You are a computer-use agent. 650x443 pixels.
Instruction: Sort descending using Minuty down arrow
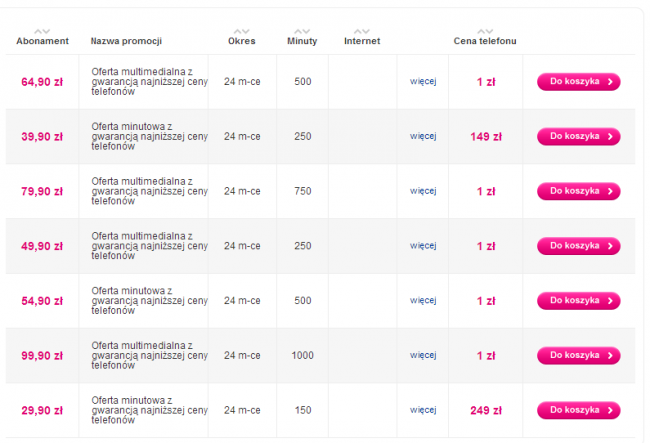click(x=306, y=31)
